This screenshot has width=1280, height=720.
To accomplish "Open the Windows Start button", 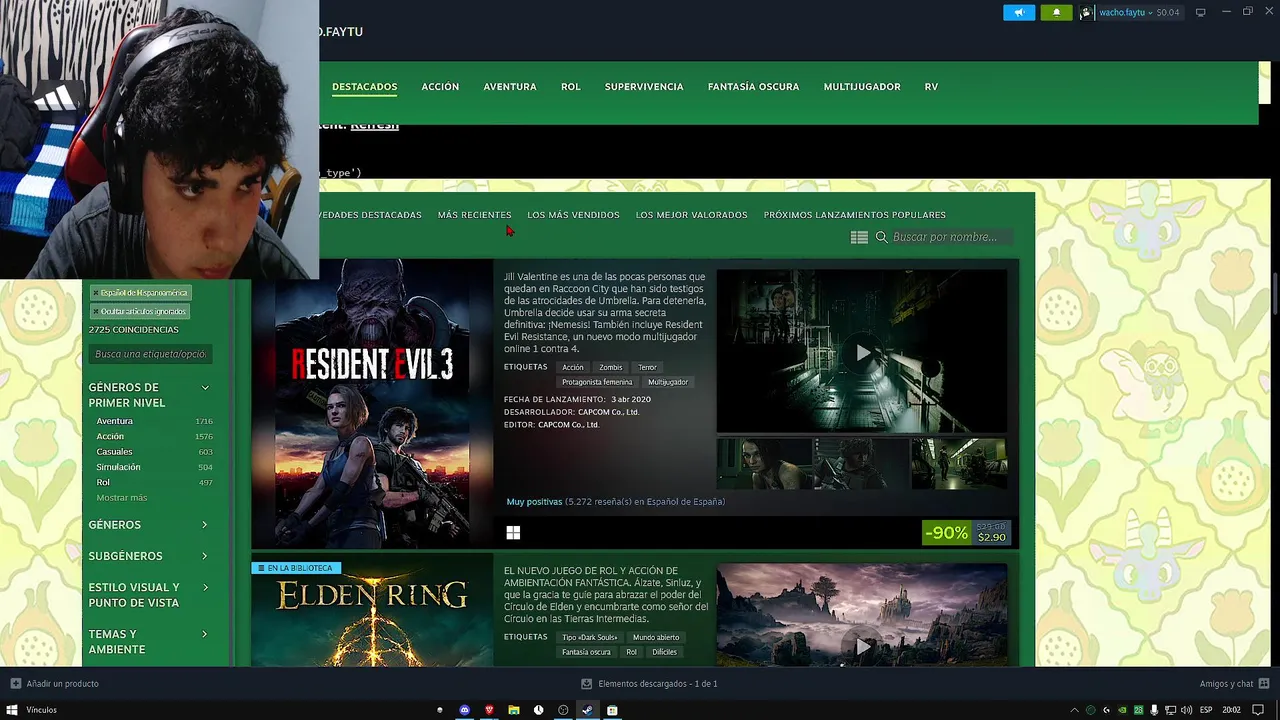I will [12, 710].
